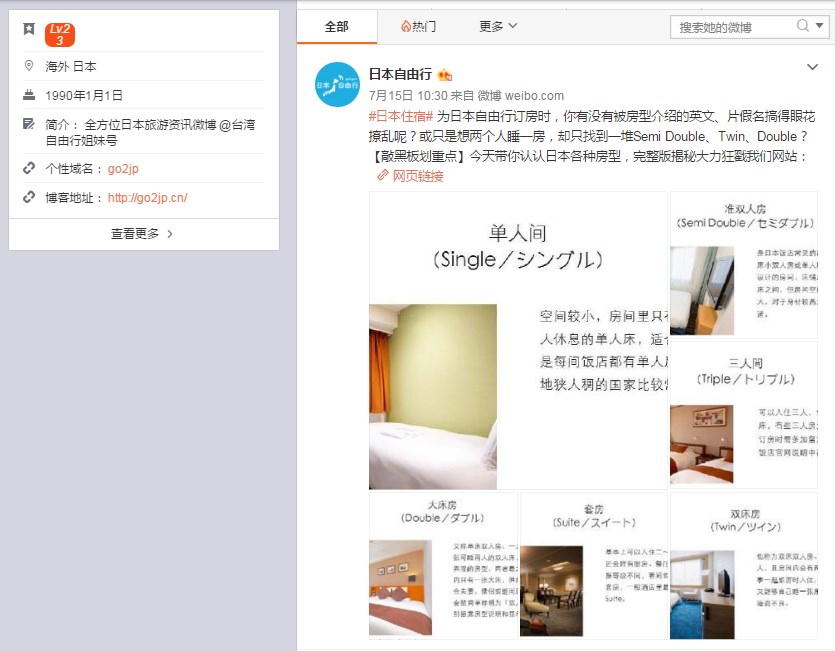This screenshot has height=651, width=835.
Task: Click the member badge after 日本自由行 name
Action: [x=445, y=75]
